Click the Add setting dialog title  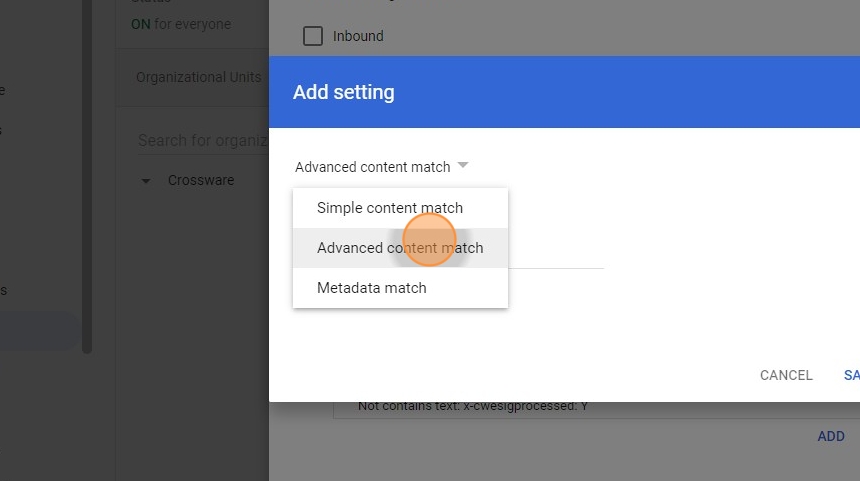tap(344, 92)
